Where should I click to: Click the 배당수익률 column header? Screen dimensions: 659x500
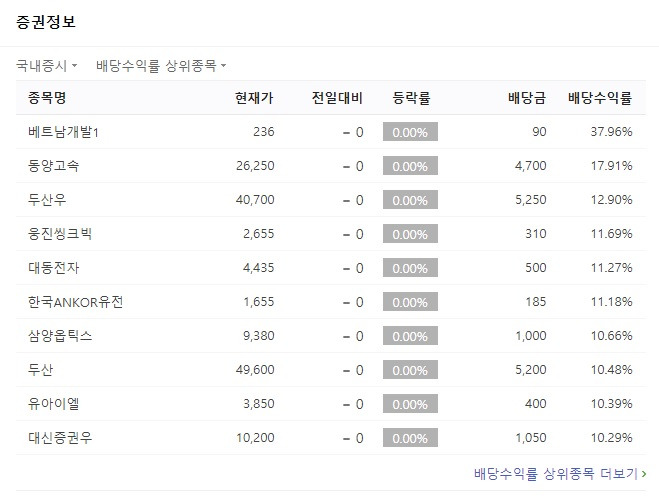(x=600, y=98)
